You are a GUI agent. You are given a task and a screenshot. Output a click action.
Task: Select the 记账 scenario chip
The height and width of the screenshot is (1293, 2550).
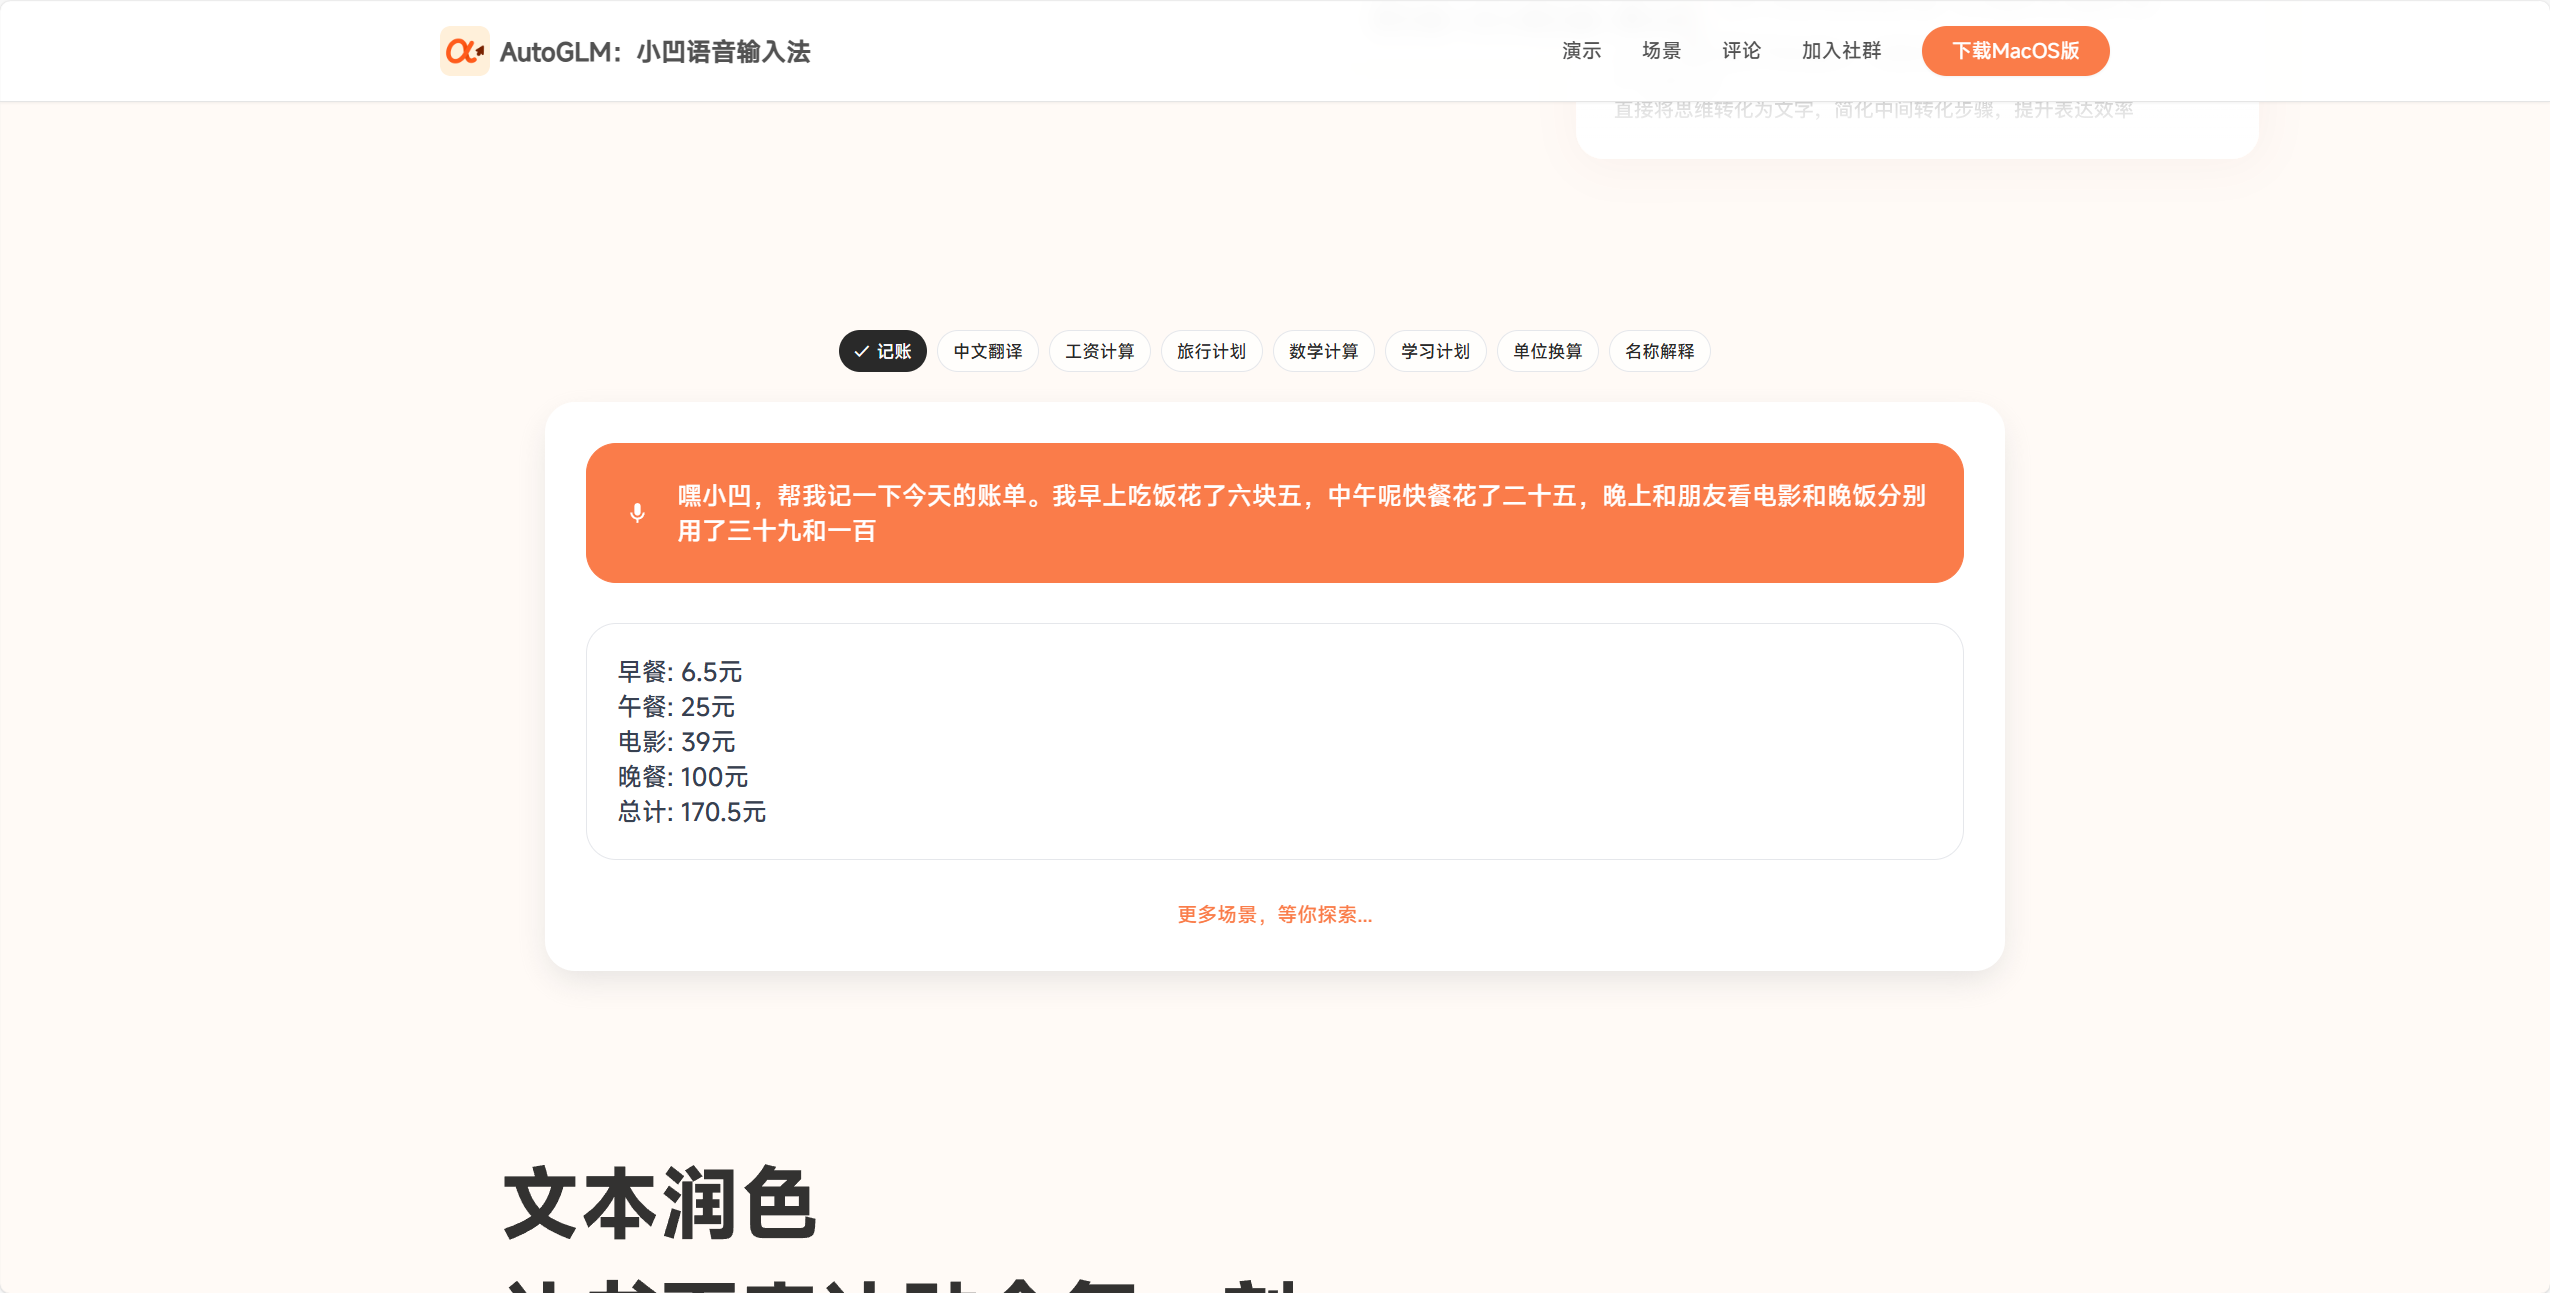click(882, 351)
